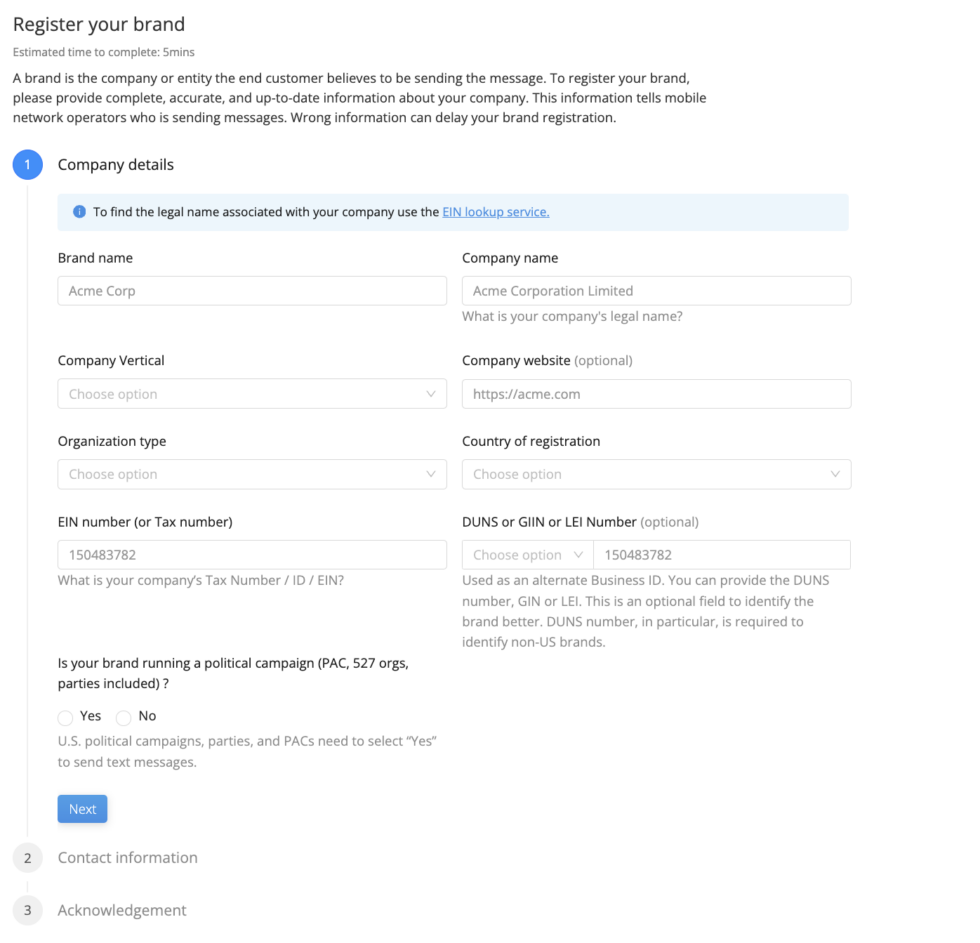Open the Country of registration dropdown
Viewport: 980px width, 943px height.
(x=655, y=474)
